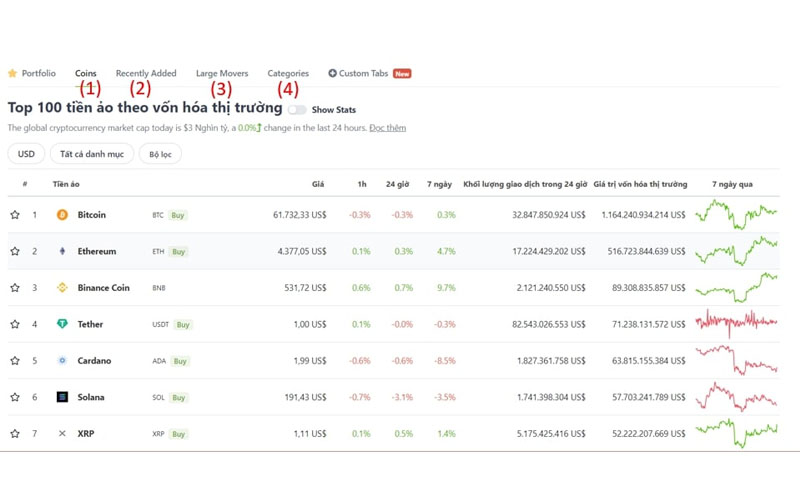Open the Bộ lọc filter
The width and height of the screenshot is (800, 504).
160,154
